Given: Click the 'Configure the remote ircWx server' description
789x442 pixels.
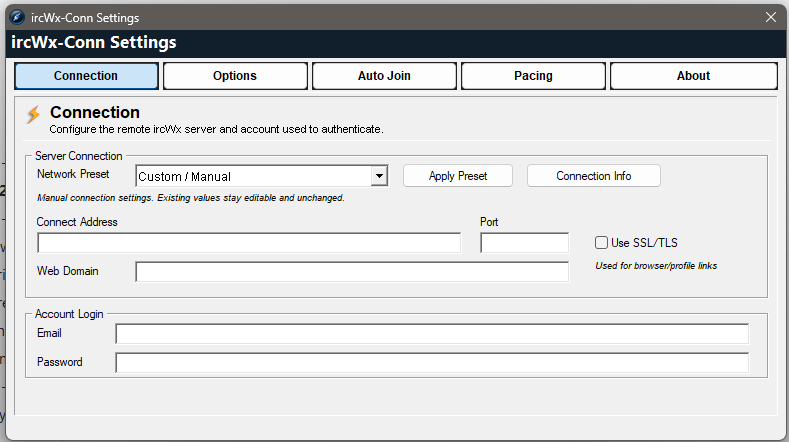Looking at the screenshot, I should point(216,129).
